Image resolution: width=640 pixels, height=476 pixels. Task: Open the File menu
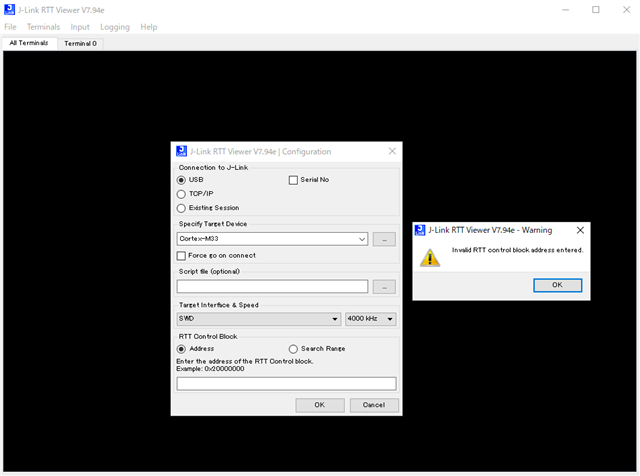point(10,27)
